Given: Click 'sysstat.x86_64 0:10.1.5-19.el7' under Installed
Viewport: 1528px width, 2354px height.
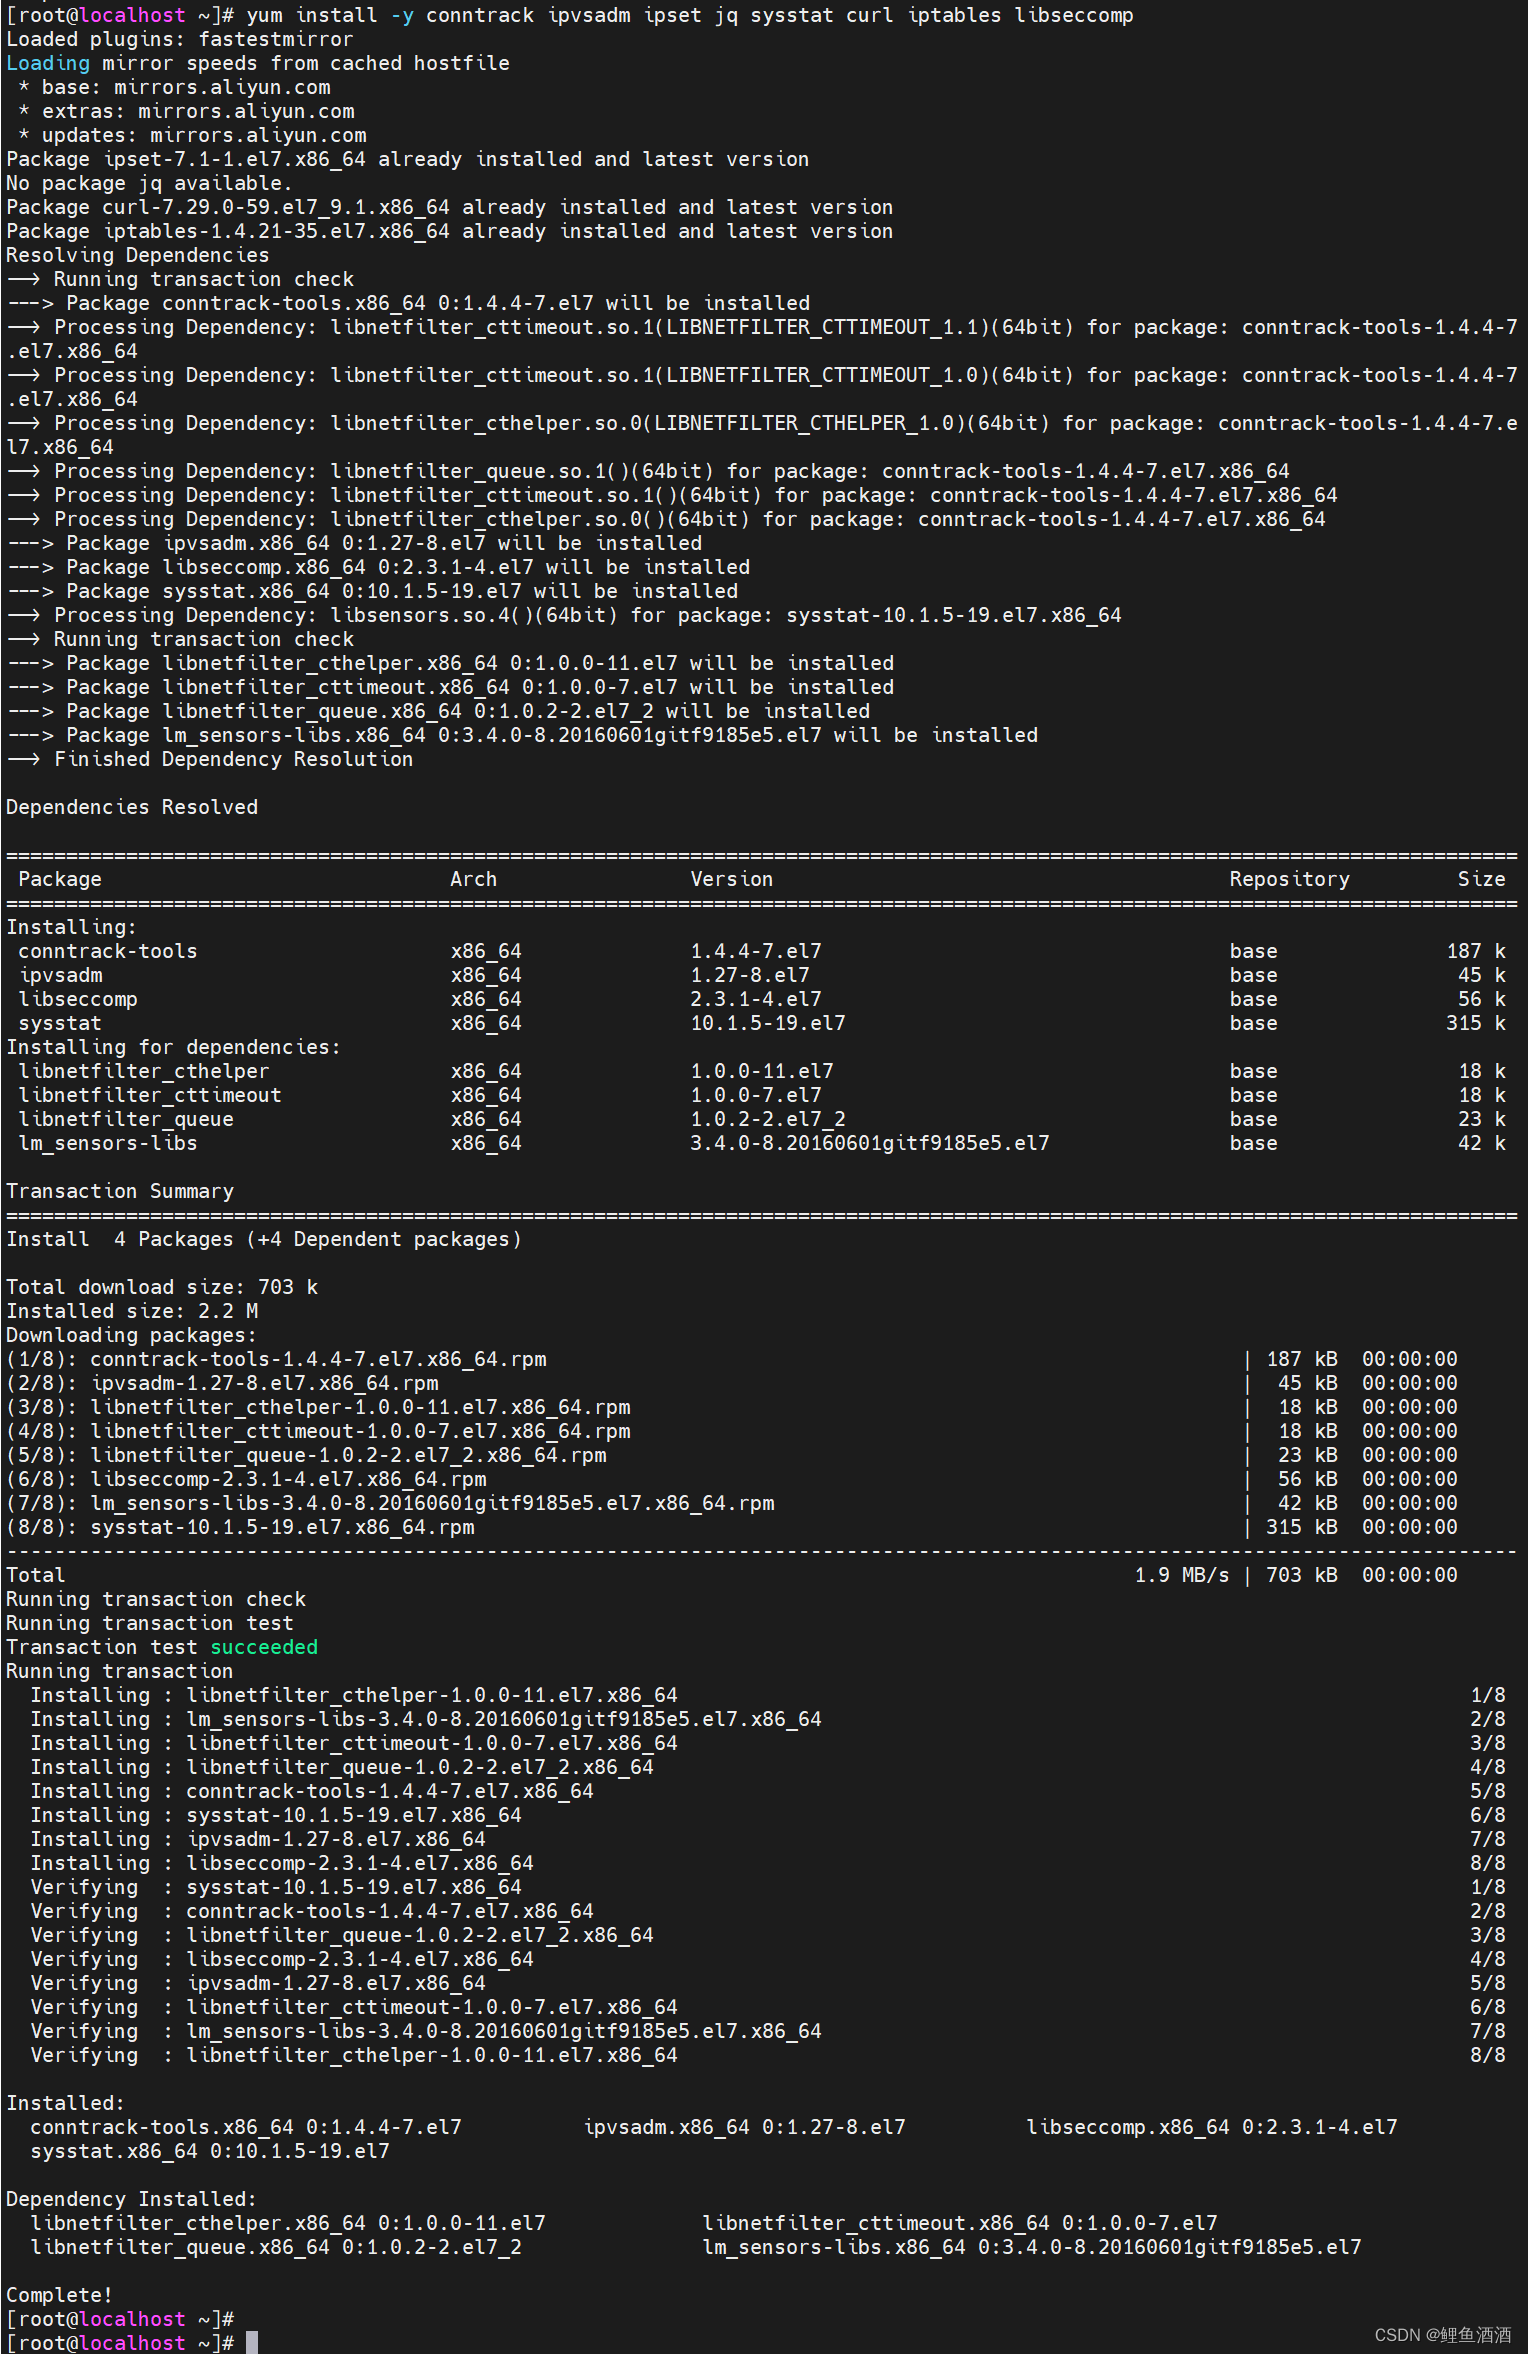Looking at the screenshot, I should (x=210, y=2151).
